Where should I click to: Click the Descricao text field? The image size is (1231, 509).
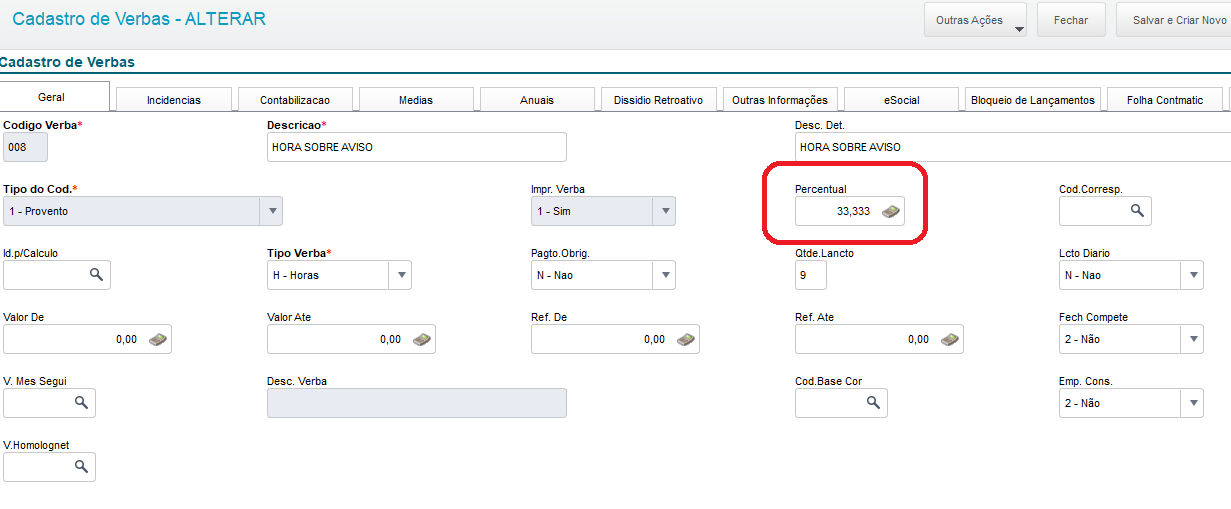pos(416,147)
